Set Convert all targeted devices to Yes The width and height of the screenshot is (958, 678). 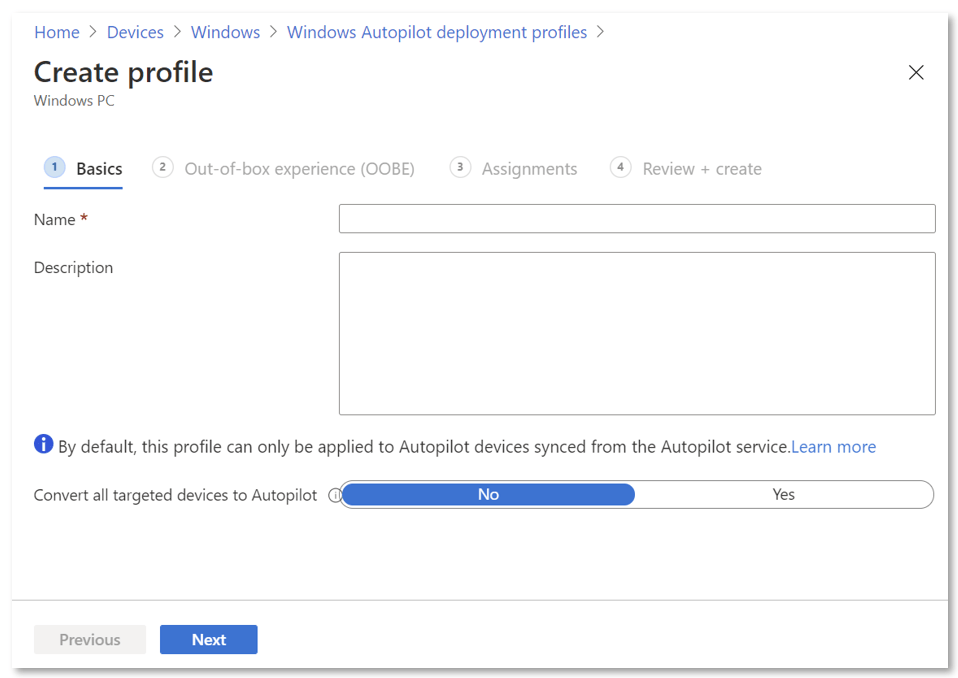(x=783, y=494)
